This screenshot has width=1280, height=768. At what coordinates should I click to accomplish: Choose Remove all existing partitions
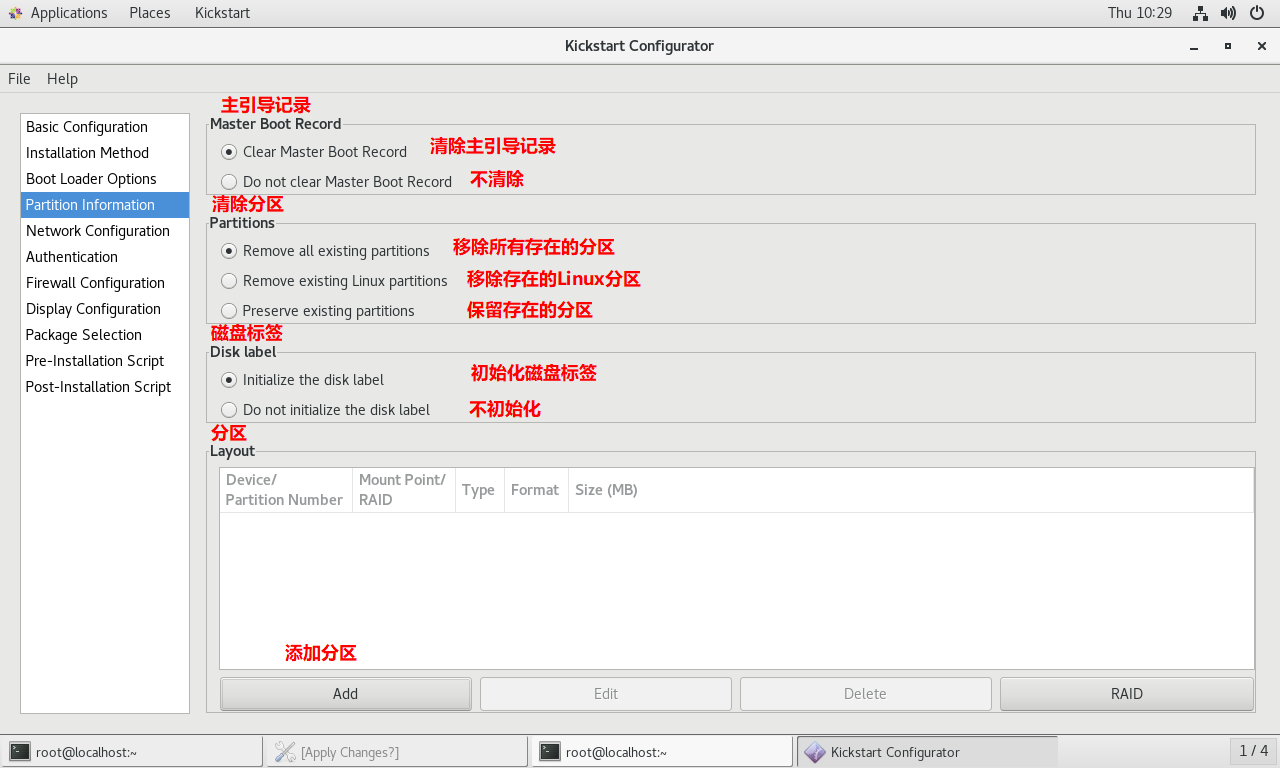pos(325,251)
